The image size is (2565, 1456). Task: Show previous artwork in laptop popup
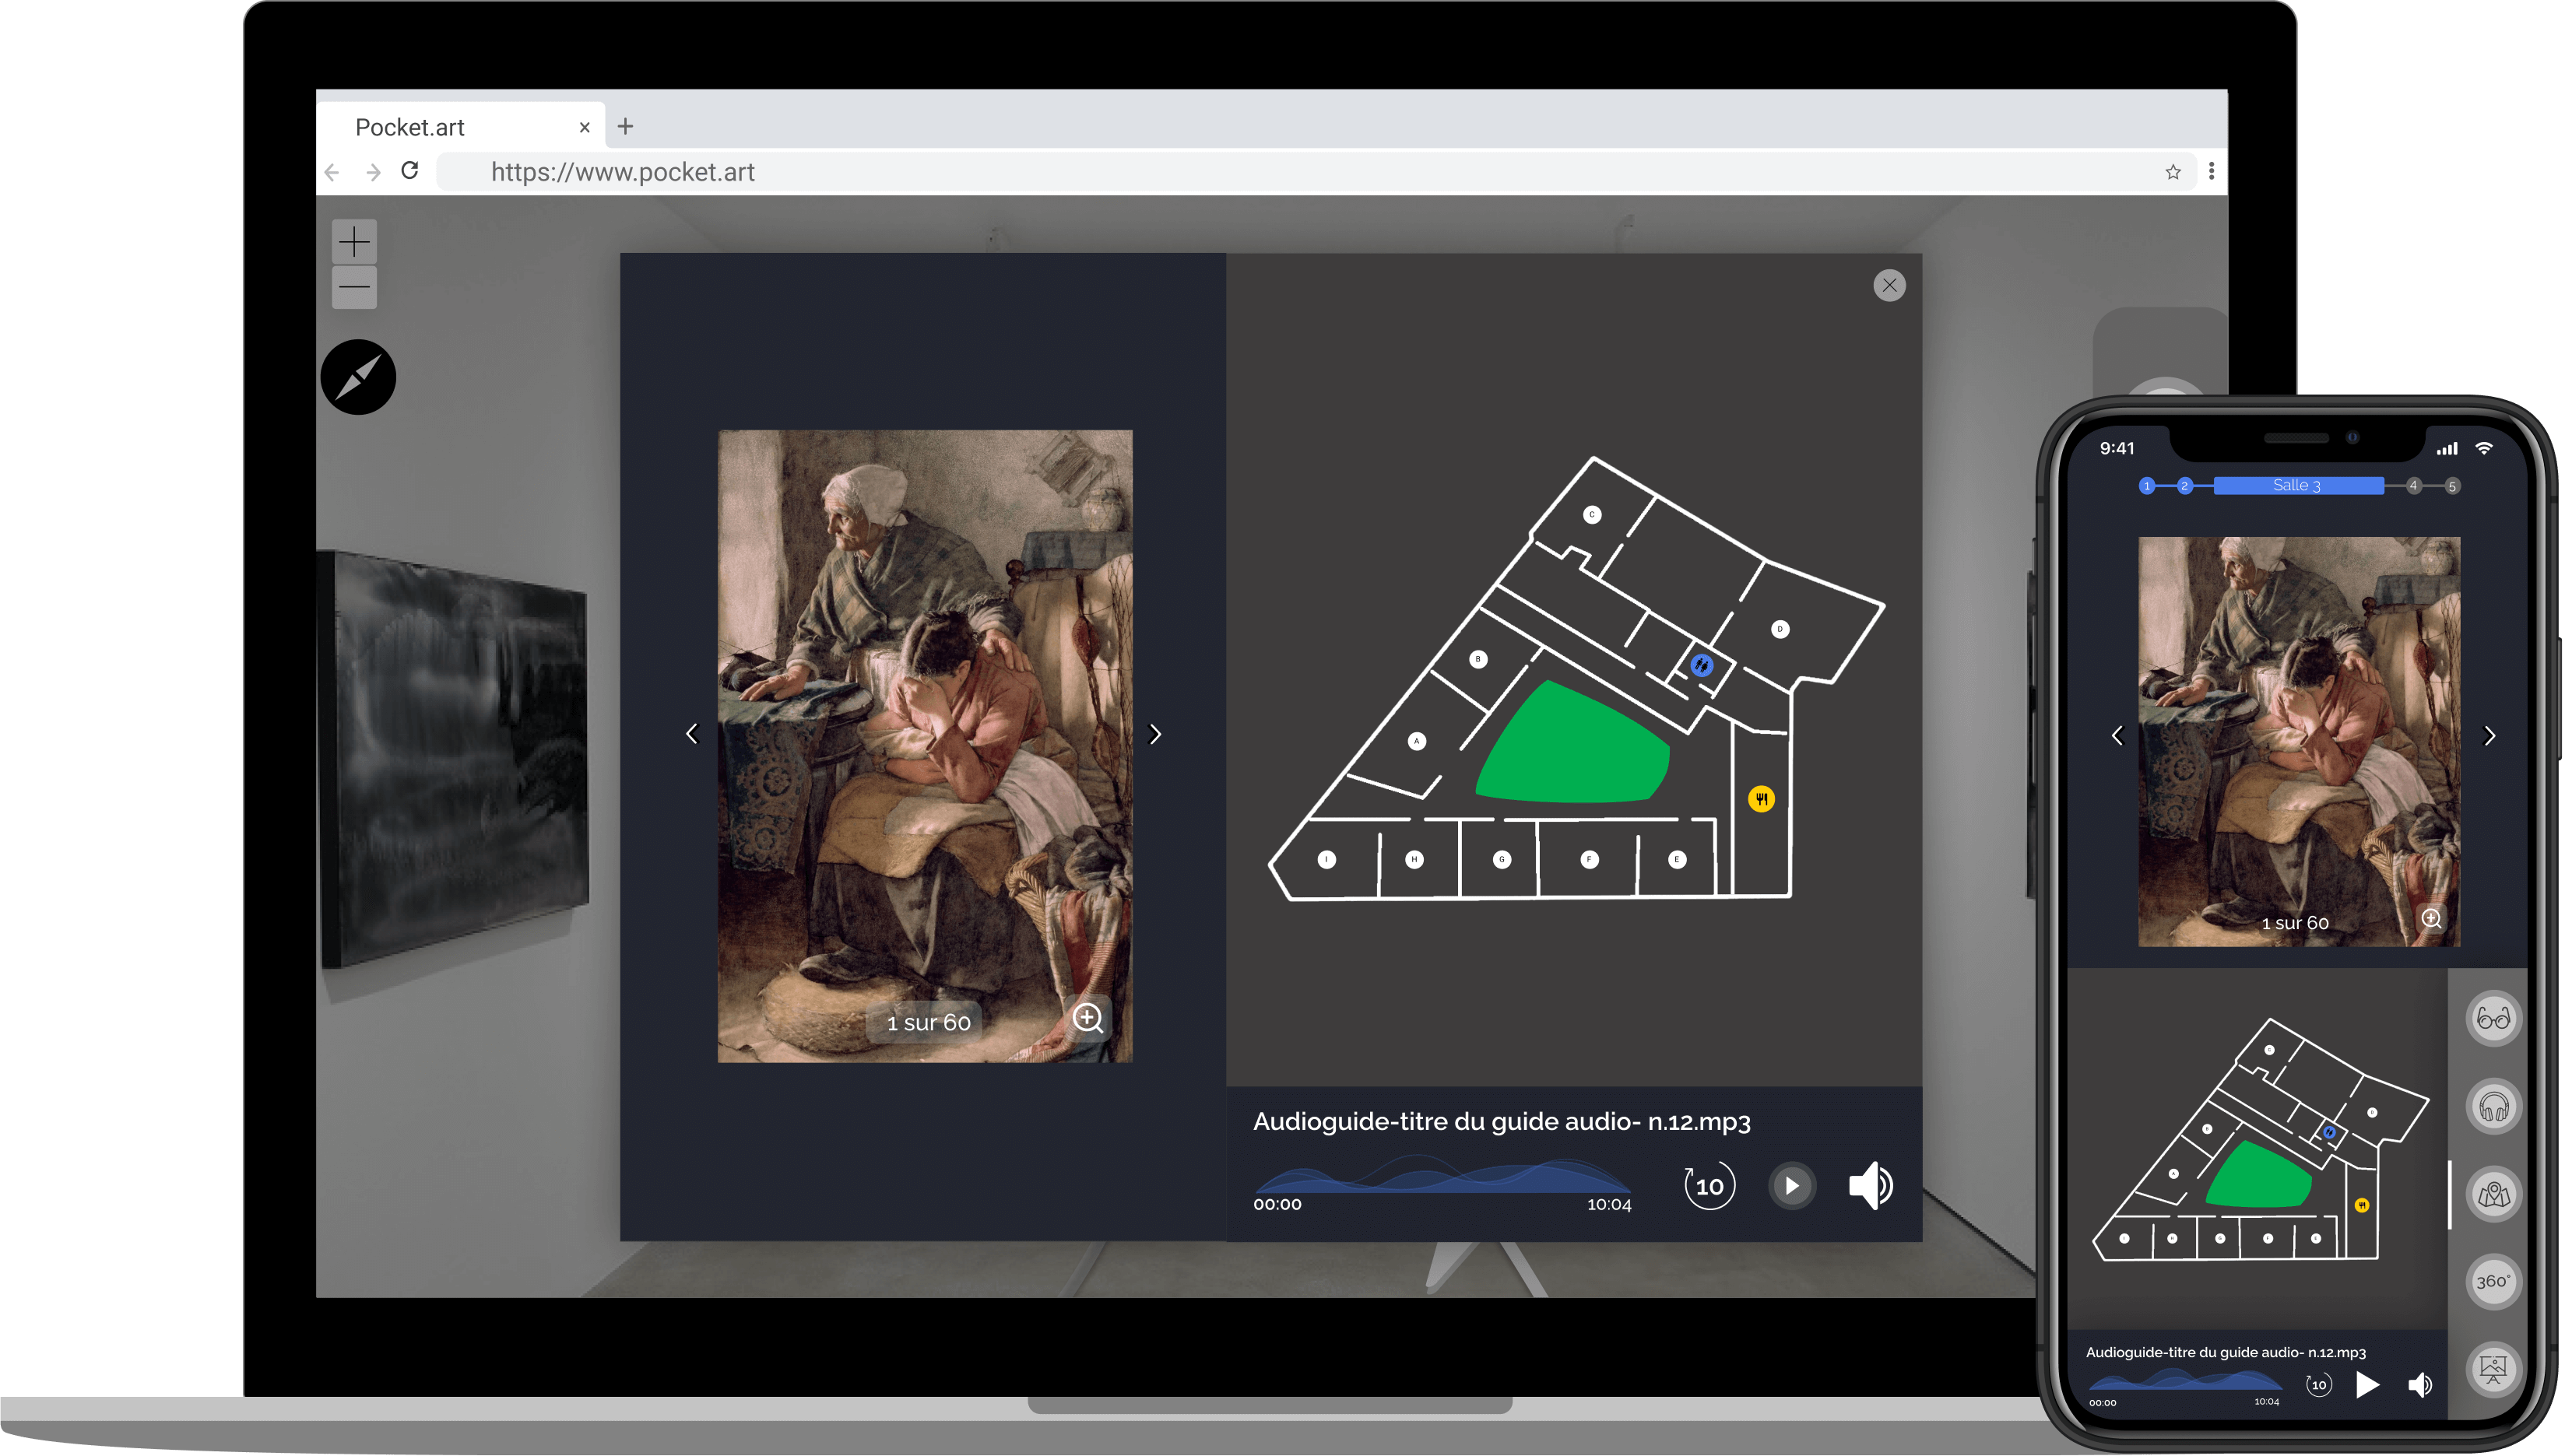click(x=692, y=734)
